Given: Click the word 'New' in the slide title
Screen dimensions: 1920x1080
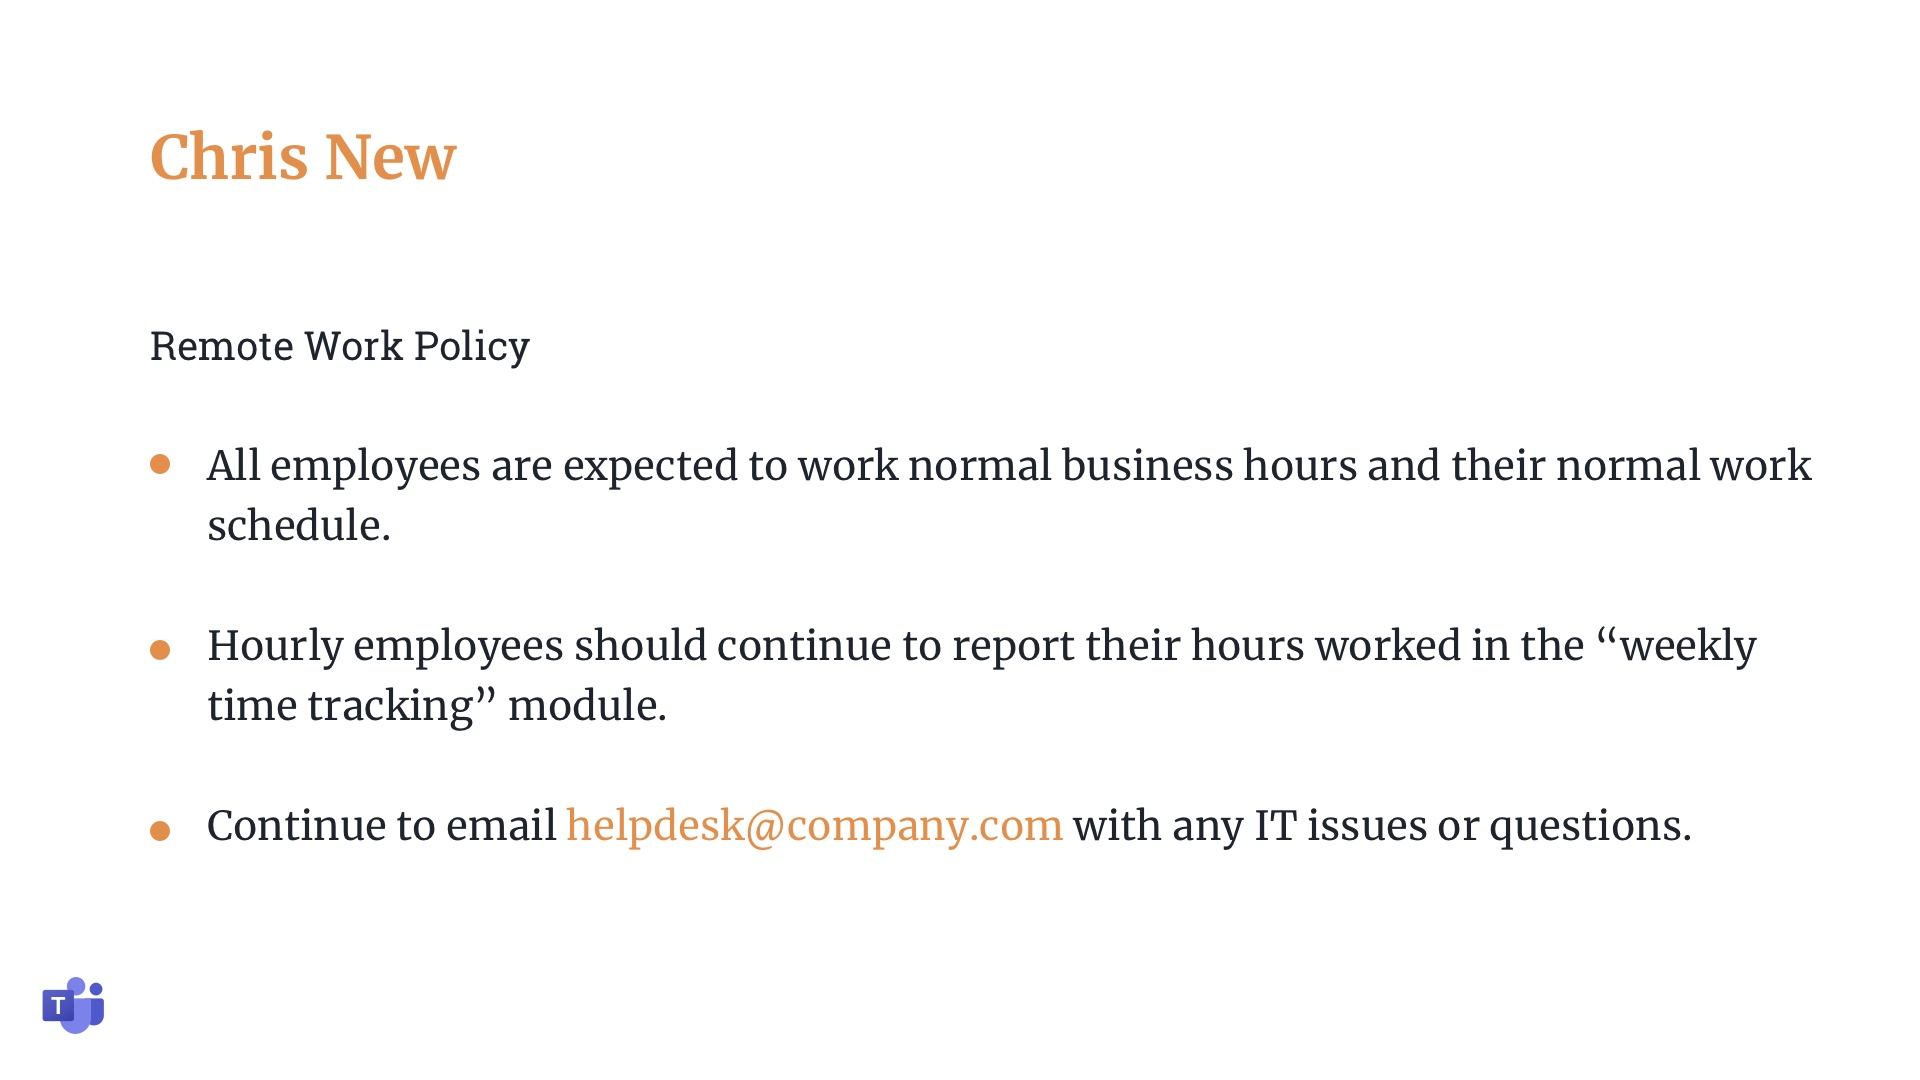Looking at the screenshot, I should [x=391, y=158].
